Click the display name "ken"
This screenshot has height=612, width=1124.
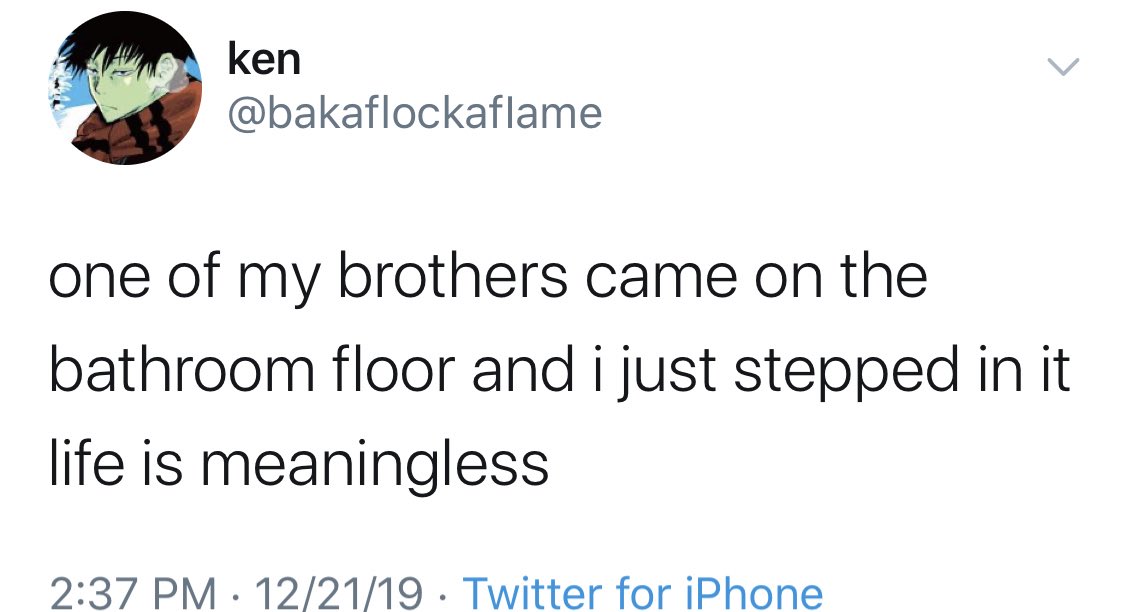point(263,60)
